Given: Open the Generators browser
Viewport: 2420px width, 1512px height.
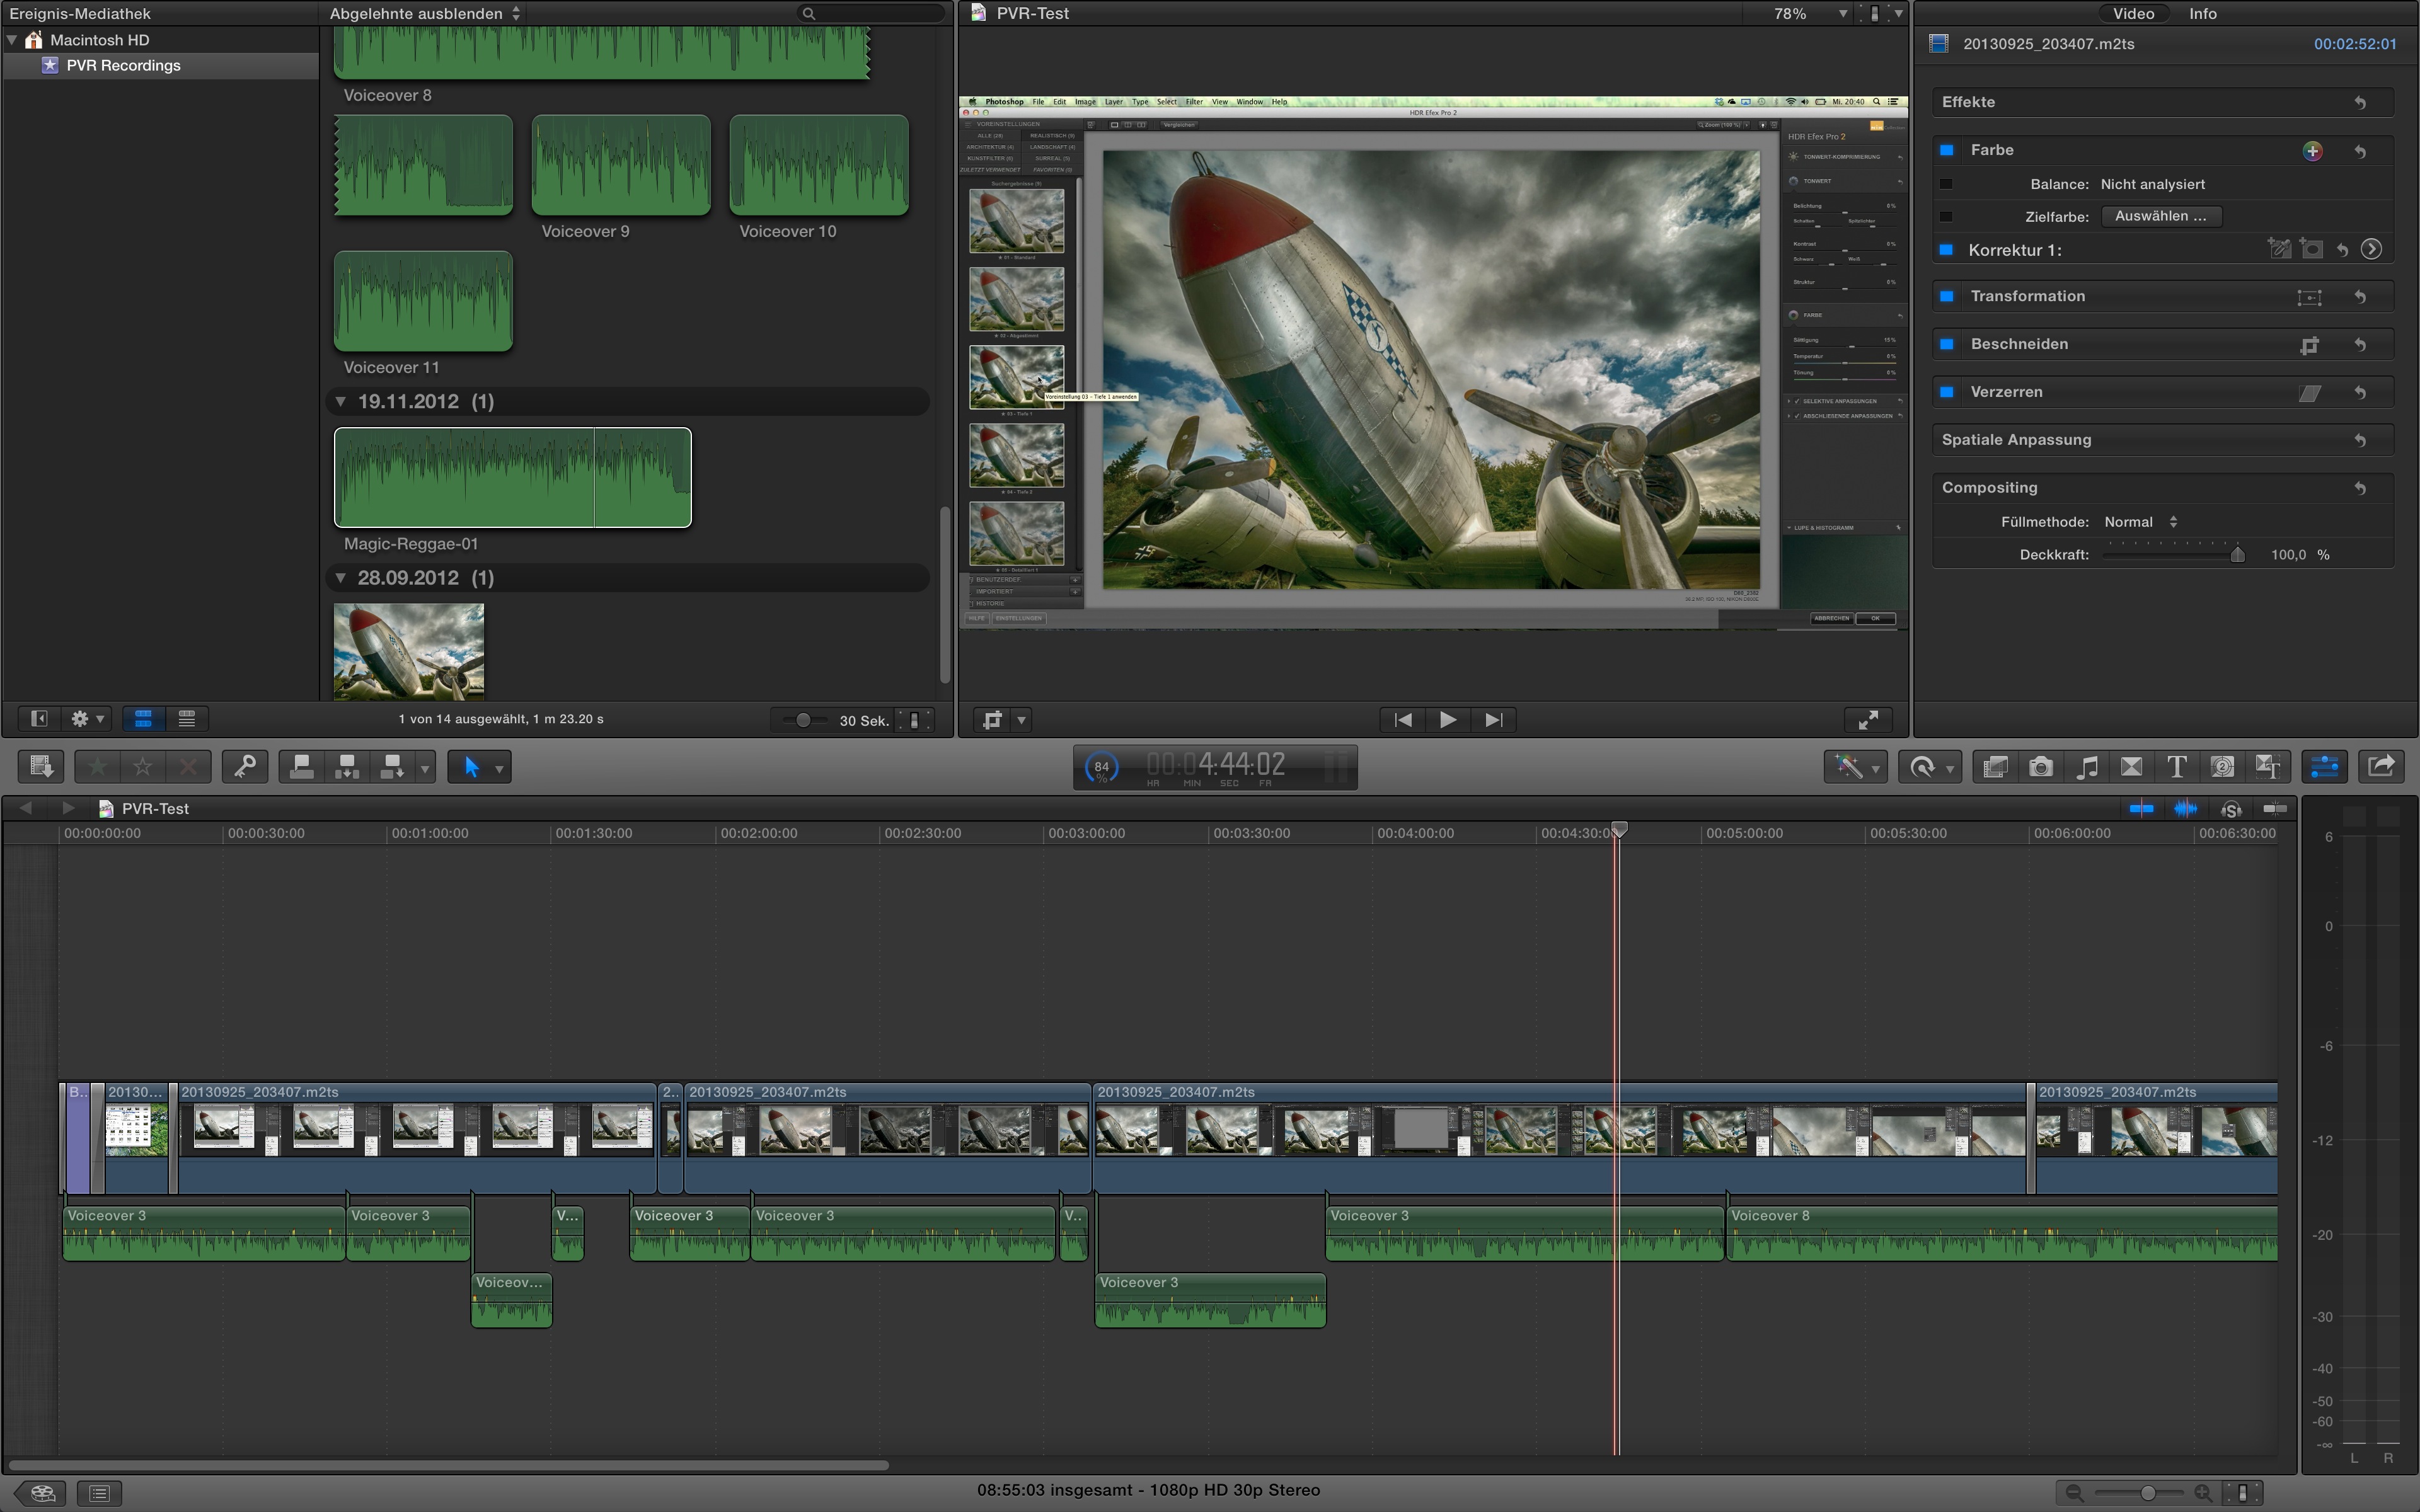Looking at the screenshot, I should [2222, 767].
